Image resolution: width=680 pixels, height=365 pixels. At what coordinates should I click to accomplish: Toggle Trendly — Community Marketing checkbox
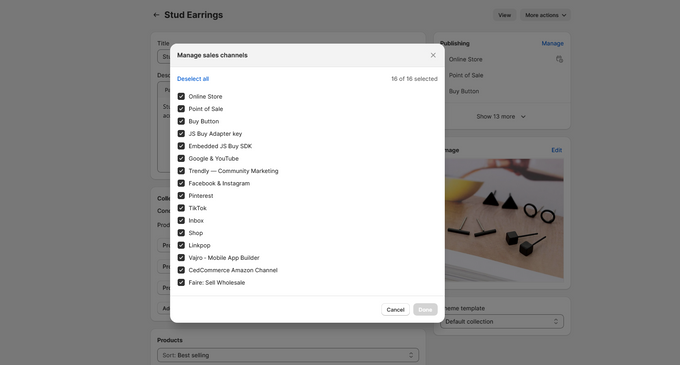pyautogui.click(x=181, y=171)
